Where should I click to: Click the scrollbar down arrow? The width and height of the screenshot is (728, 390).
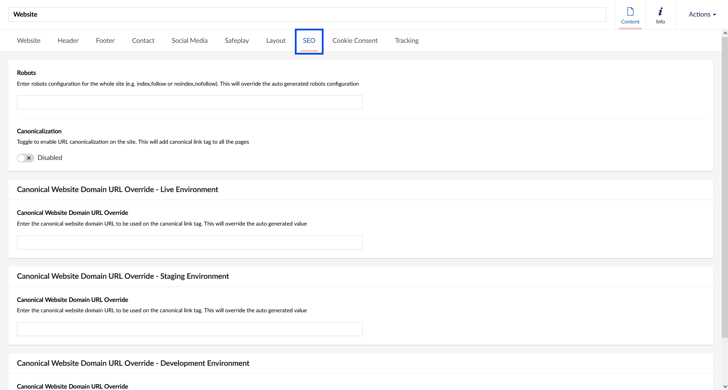coord(725,387)
